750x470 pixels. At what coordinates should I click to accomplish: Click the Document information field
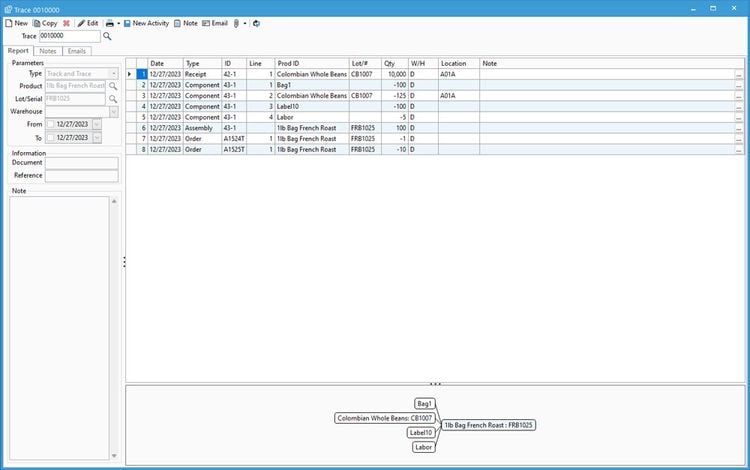pyautogui.click(x=81, y=163)
